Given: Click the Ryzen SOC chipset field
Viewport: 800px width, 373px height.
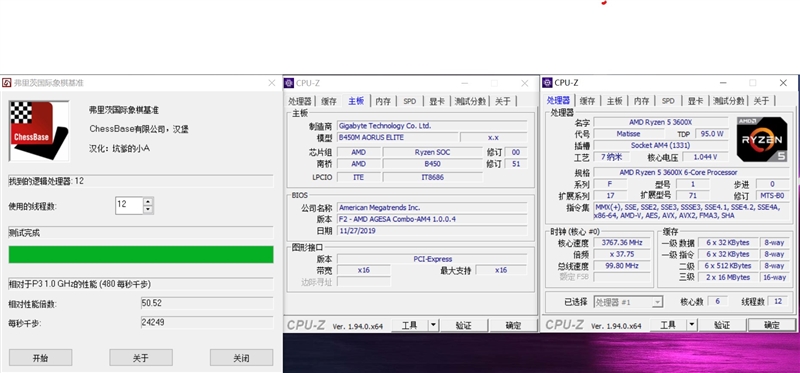Looking at the screenshot, I should pos(433,152).
